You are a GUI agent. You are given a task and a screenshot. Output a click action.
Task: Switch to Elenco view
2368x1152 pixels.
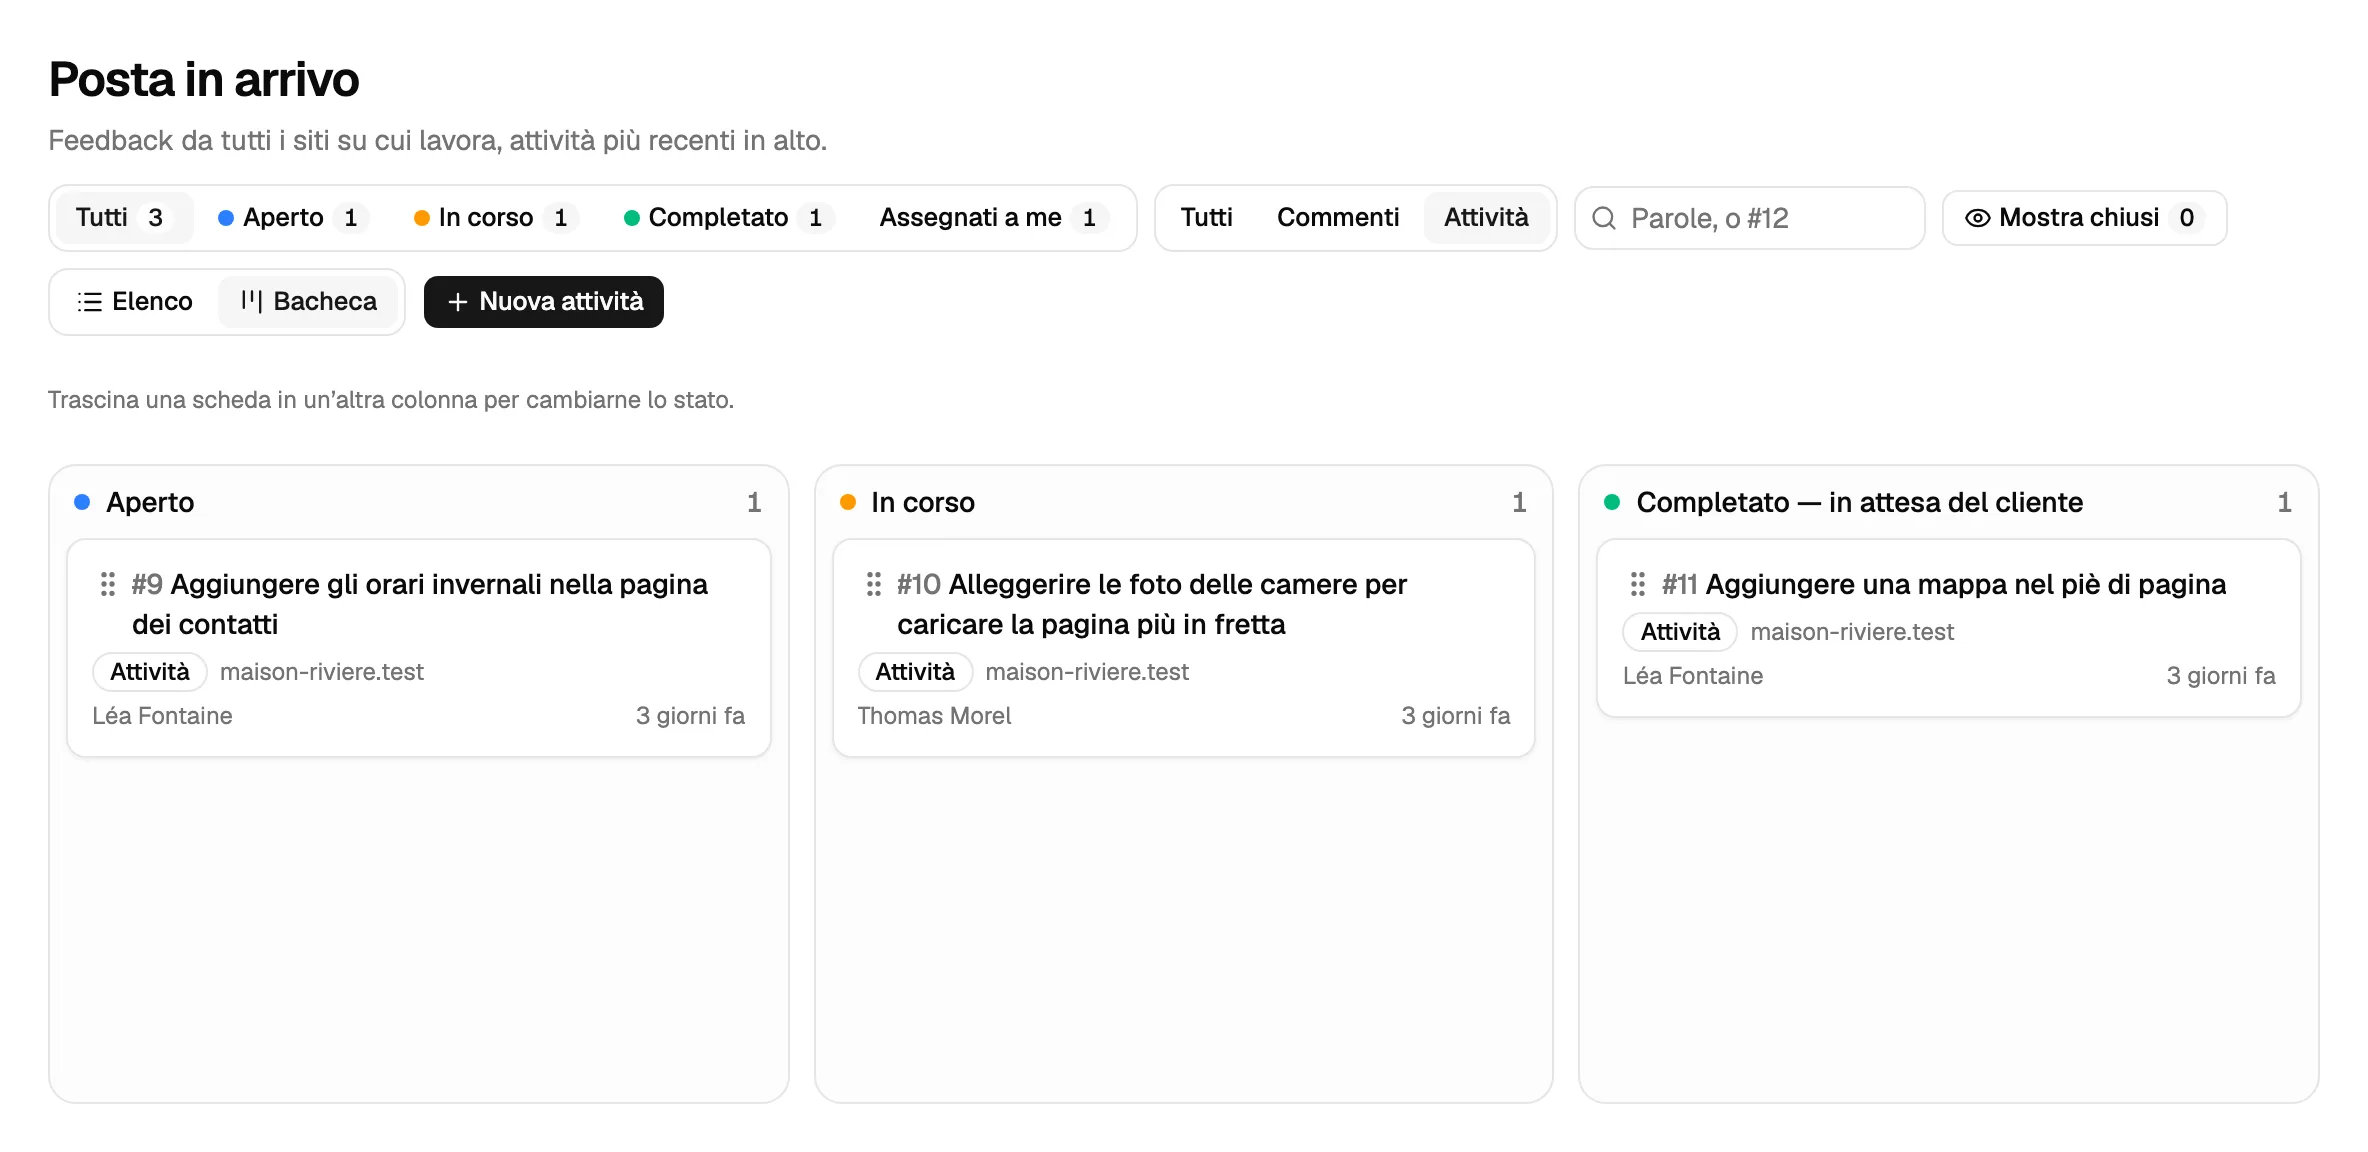click(135, 302)
